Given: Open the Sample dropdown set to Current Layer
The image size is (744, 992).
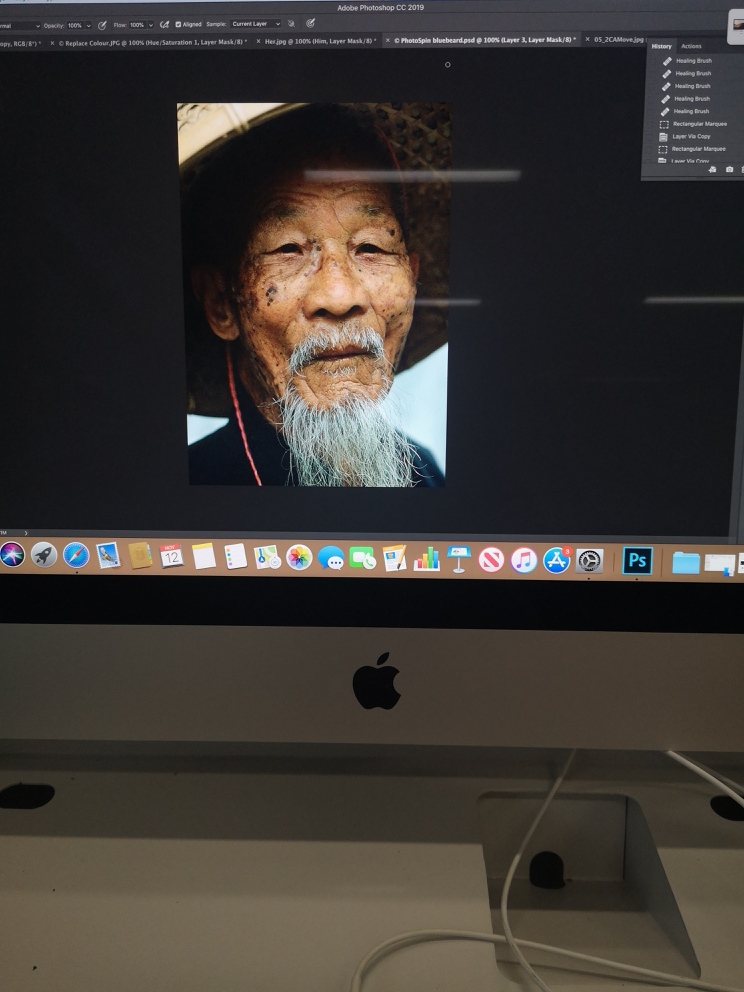Looking at the screenshot, I should click(x=256, y=24).
